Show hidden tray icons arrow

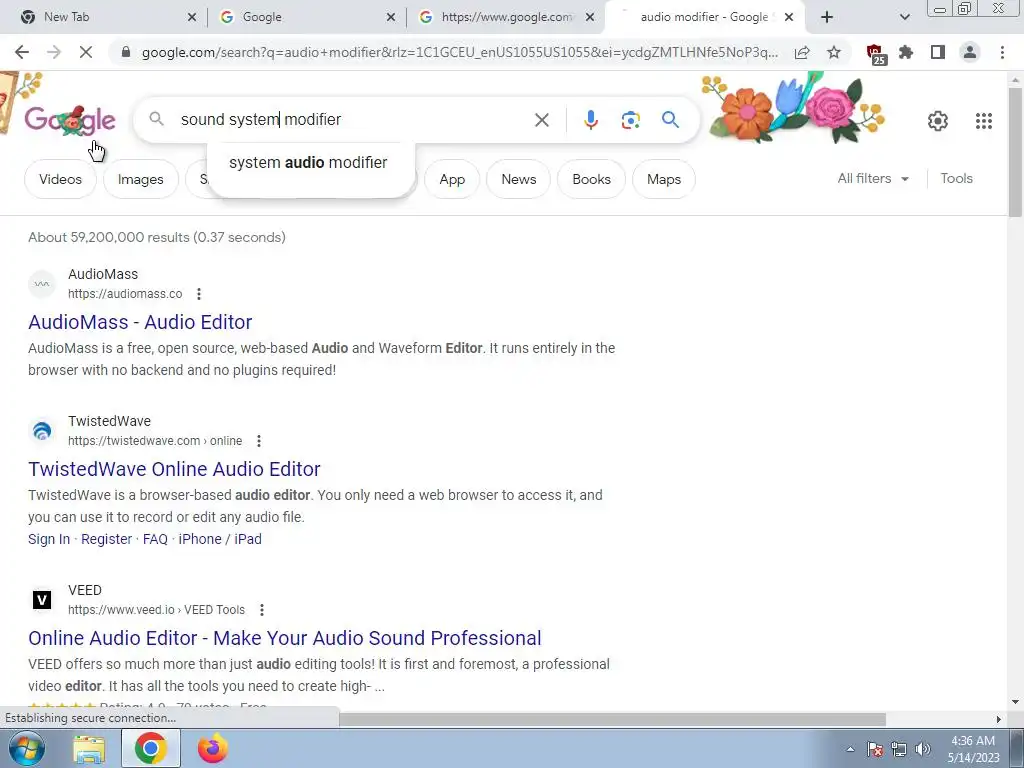pyautogui.click(x=850, y=749)
